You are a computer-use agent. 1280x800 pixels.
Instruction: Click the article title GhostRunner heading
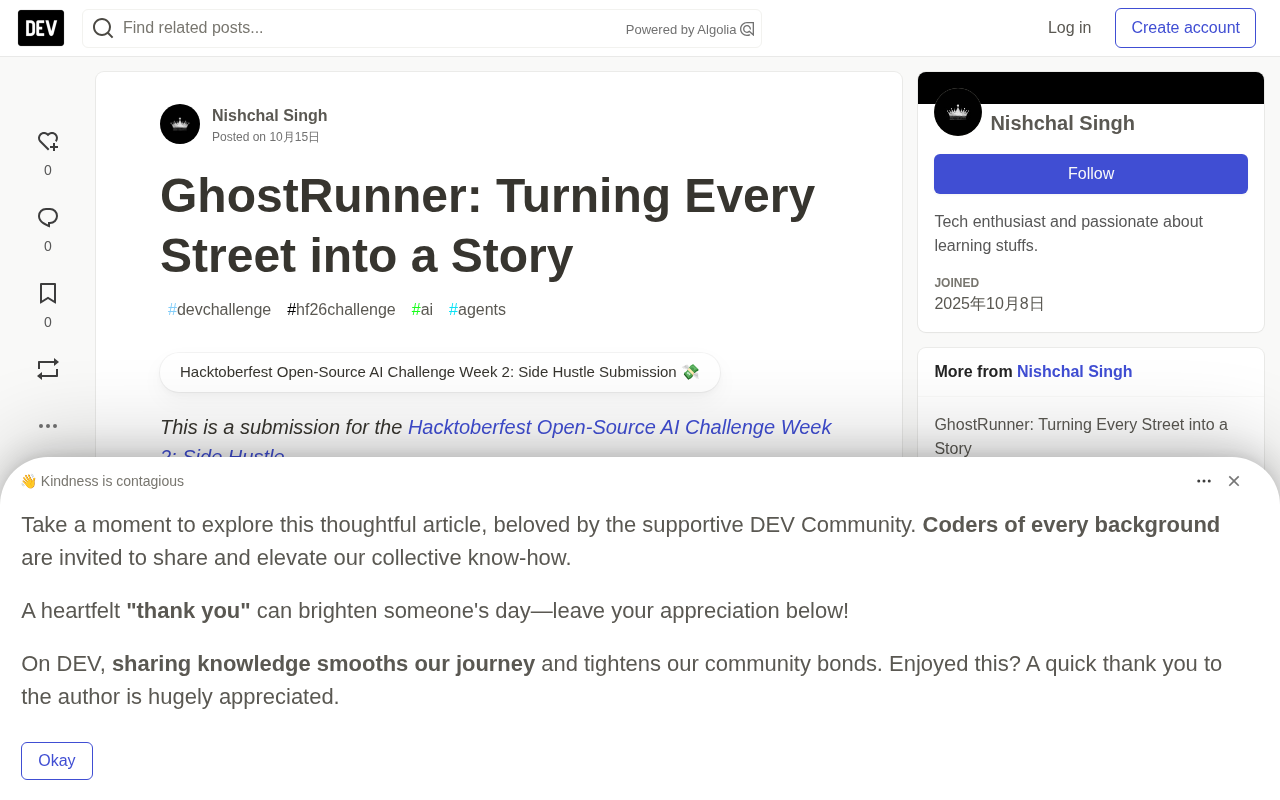point(487,225)
